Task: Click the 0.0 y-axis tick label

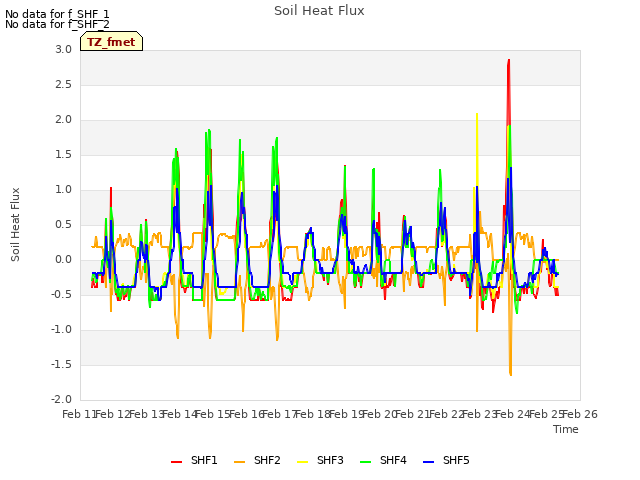Action: point(63,260)
